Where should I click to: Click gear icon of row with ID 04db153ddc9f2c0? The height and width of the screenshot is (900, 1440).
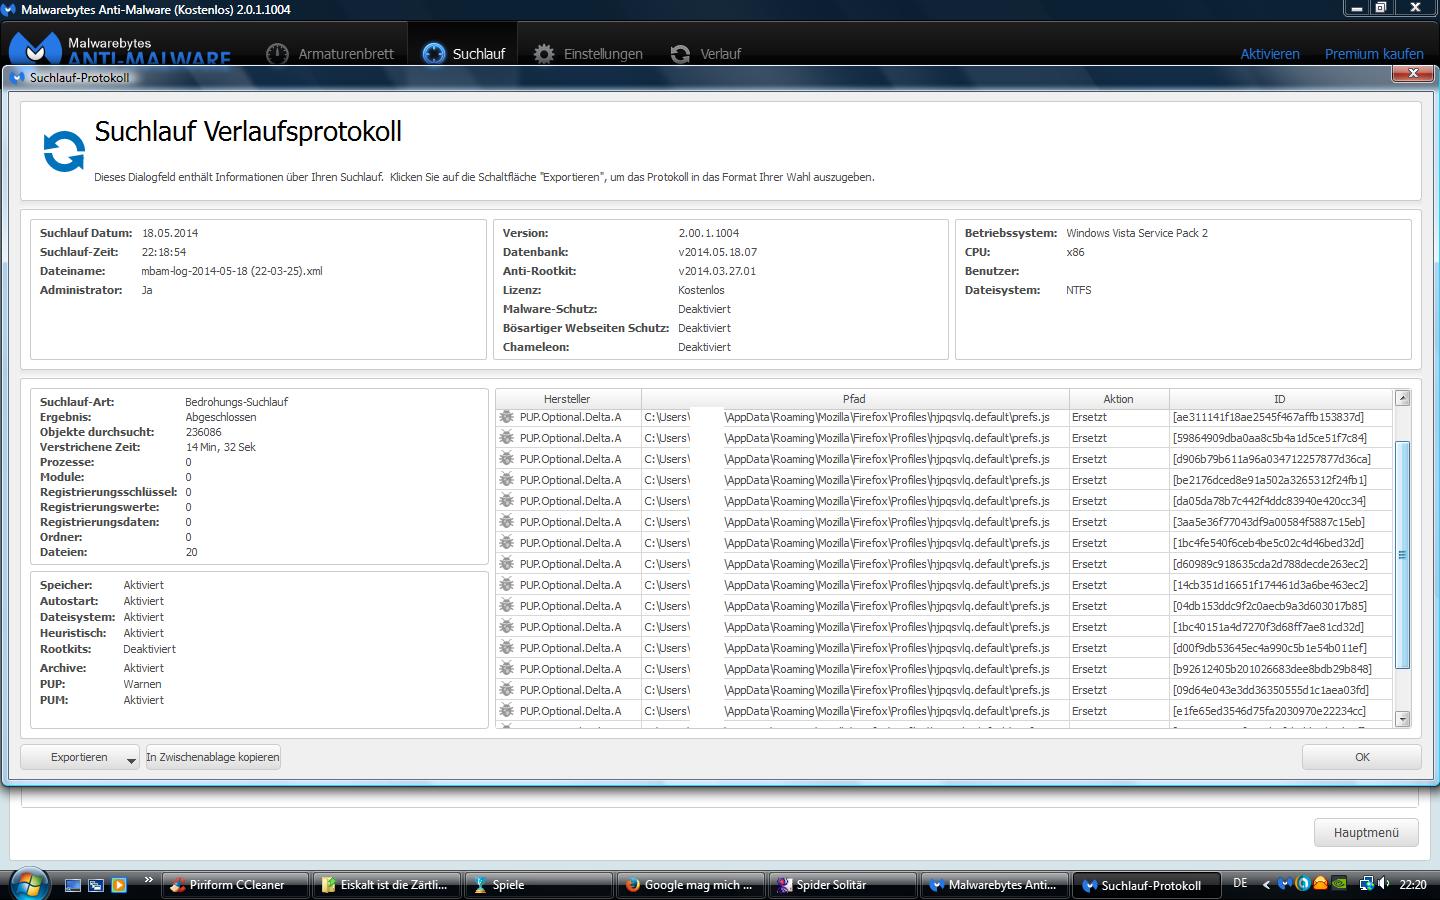tap(506, 606)
